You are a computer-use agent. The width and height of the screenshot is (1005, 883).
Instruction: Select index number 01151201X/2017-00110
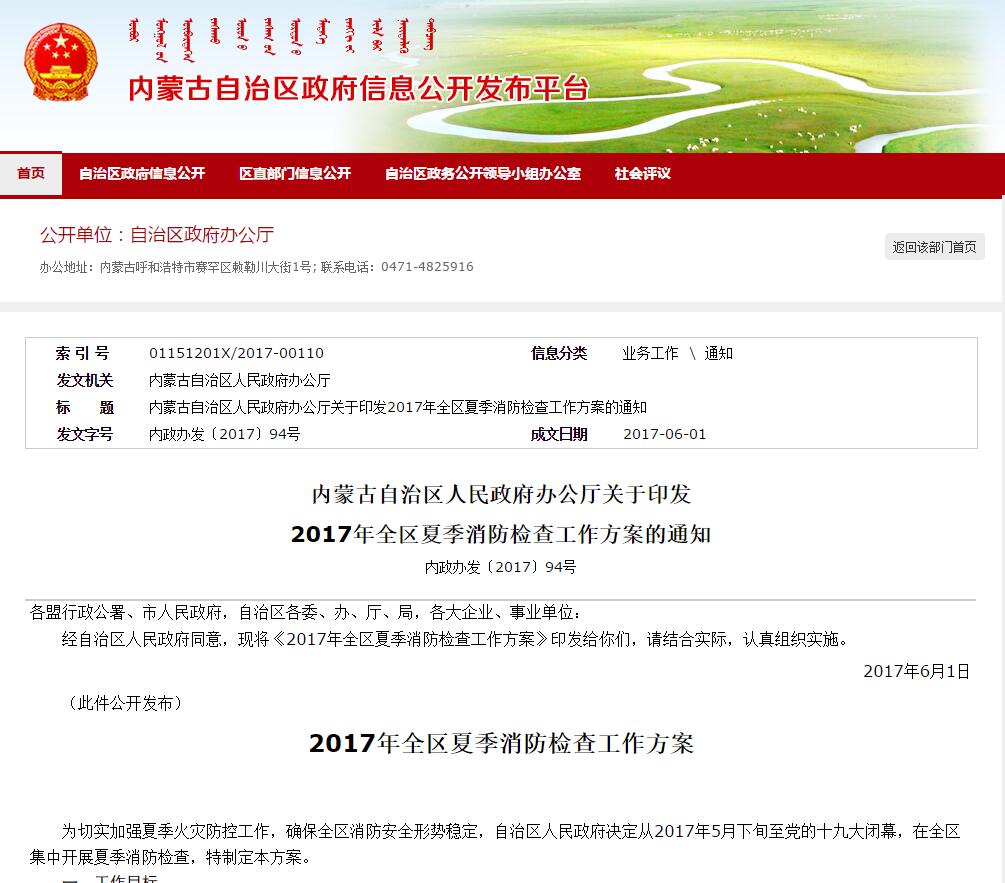pyautogui.click(x=236, y=353)
